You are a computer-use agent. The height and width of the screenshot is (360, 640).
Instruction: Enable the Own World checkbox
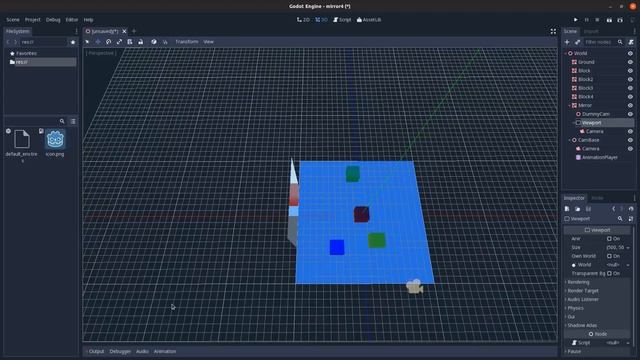[x=609, y=256]
